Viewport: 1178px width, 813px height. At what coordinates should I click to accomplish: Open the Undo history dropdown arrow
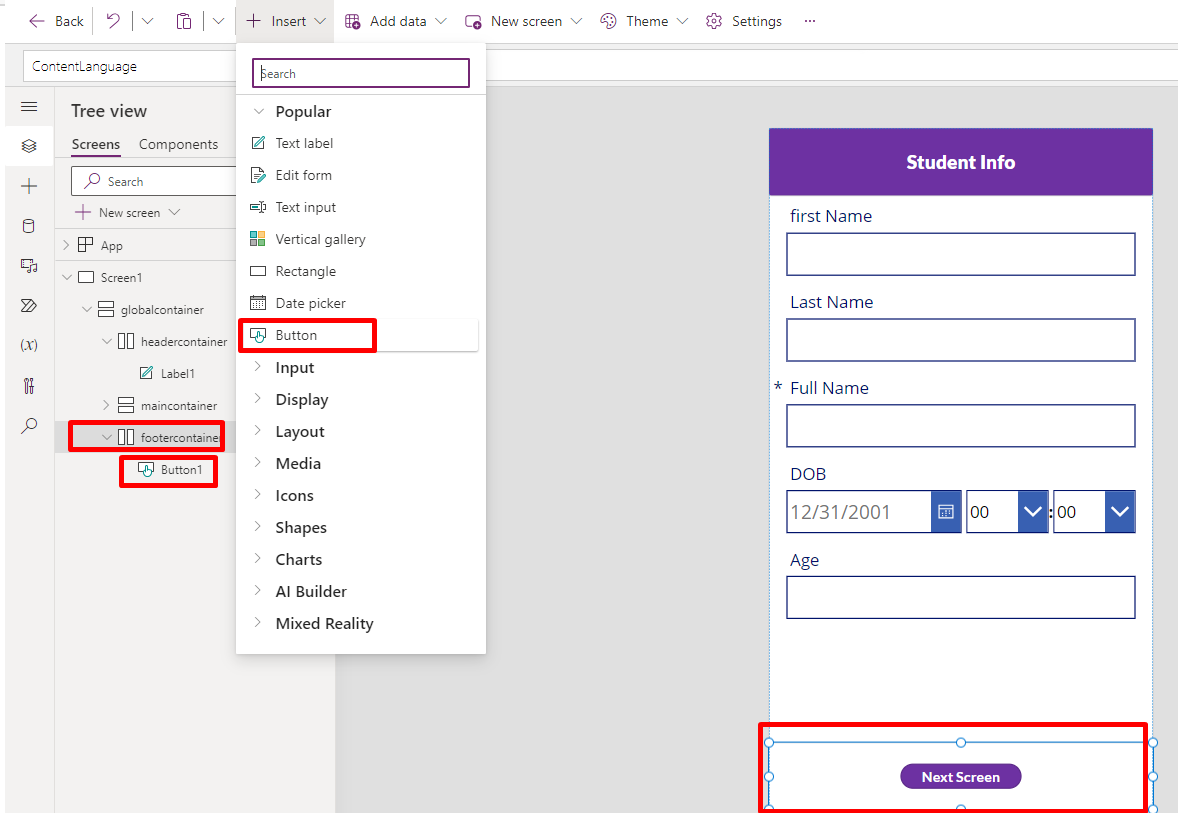(147, 21)
